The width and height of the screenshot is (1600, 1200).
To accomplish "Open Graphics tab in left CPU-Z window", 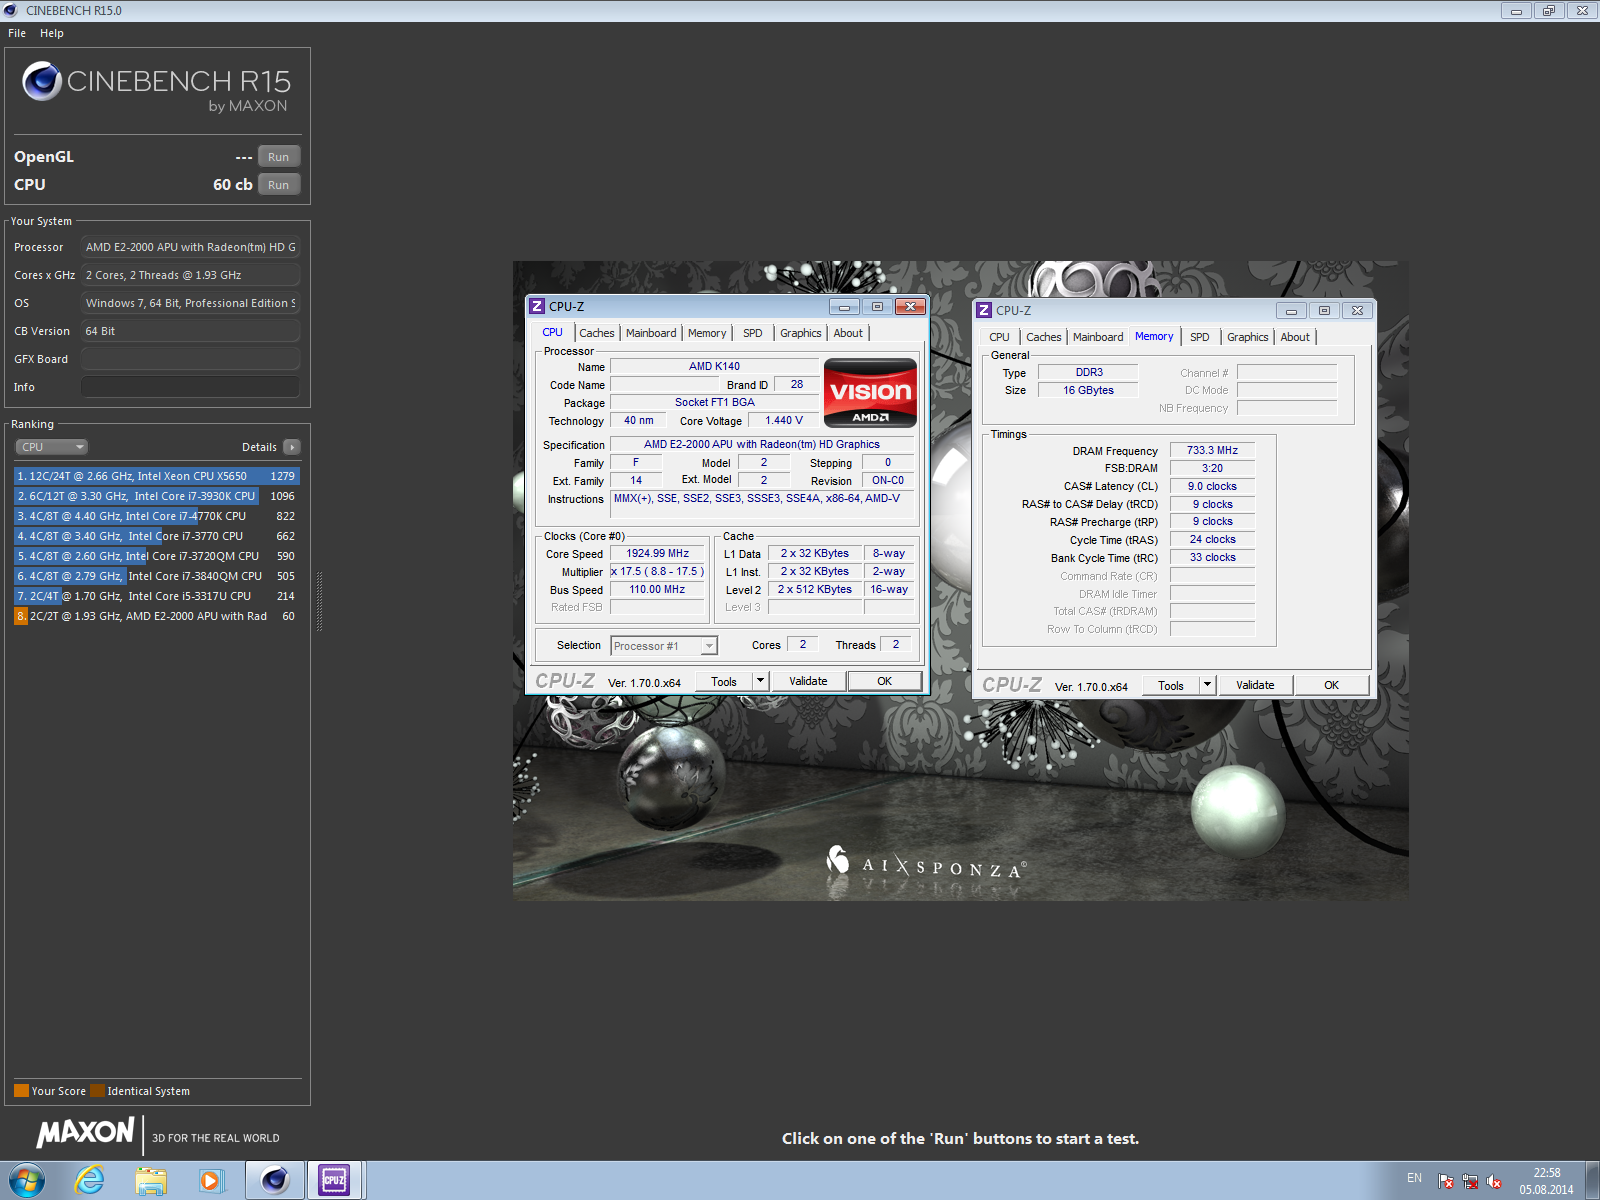I will tap(801, 333).
